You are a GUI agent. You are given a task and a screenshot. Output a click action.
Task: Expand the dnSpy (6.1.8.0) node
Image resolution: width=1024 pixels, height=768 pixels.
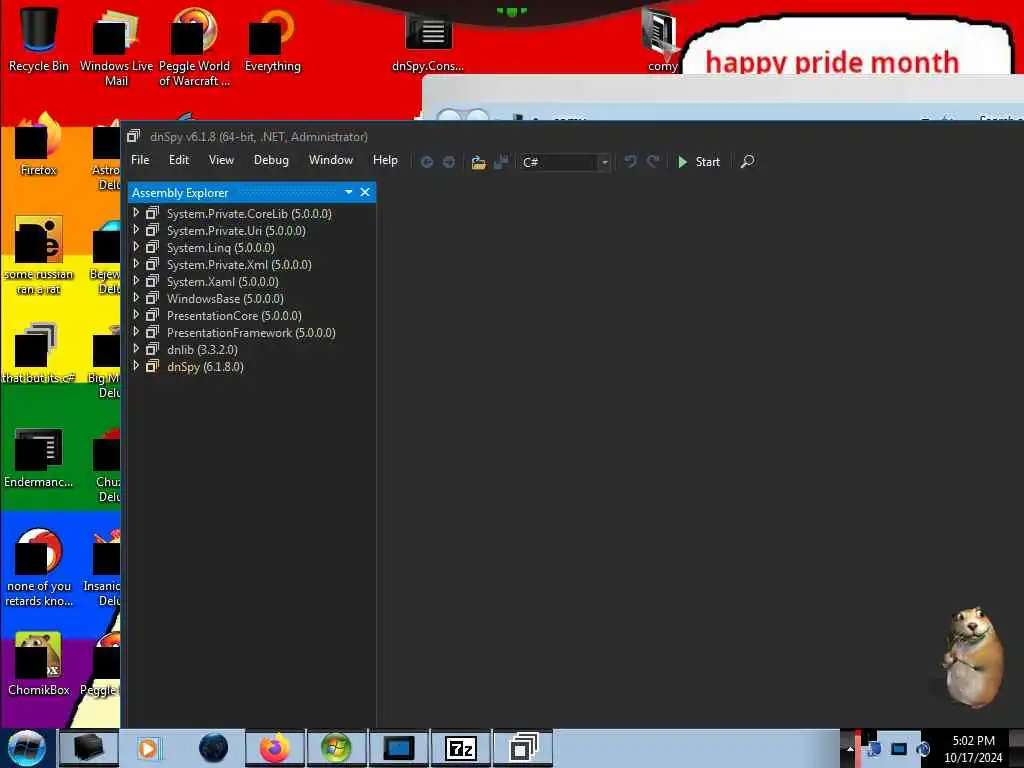(x=136, y=365)
